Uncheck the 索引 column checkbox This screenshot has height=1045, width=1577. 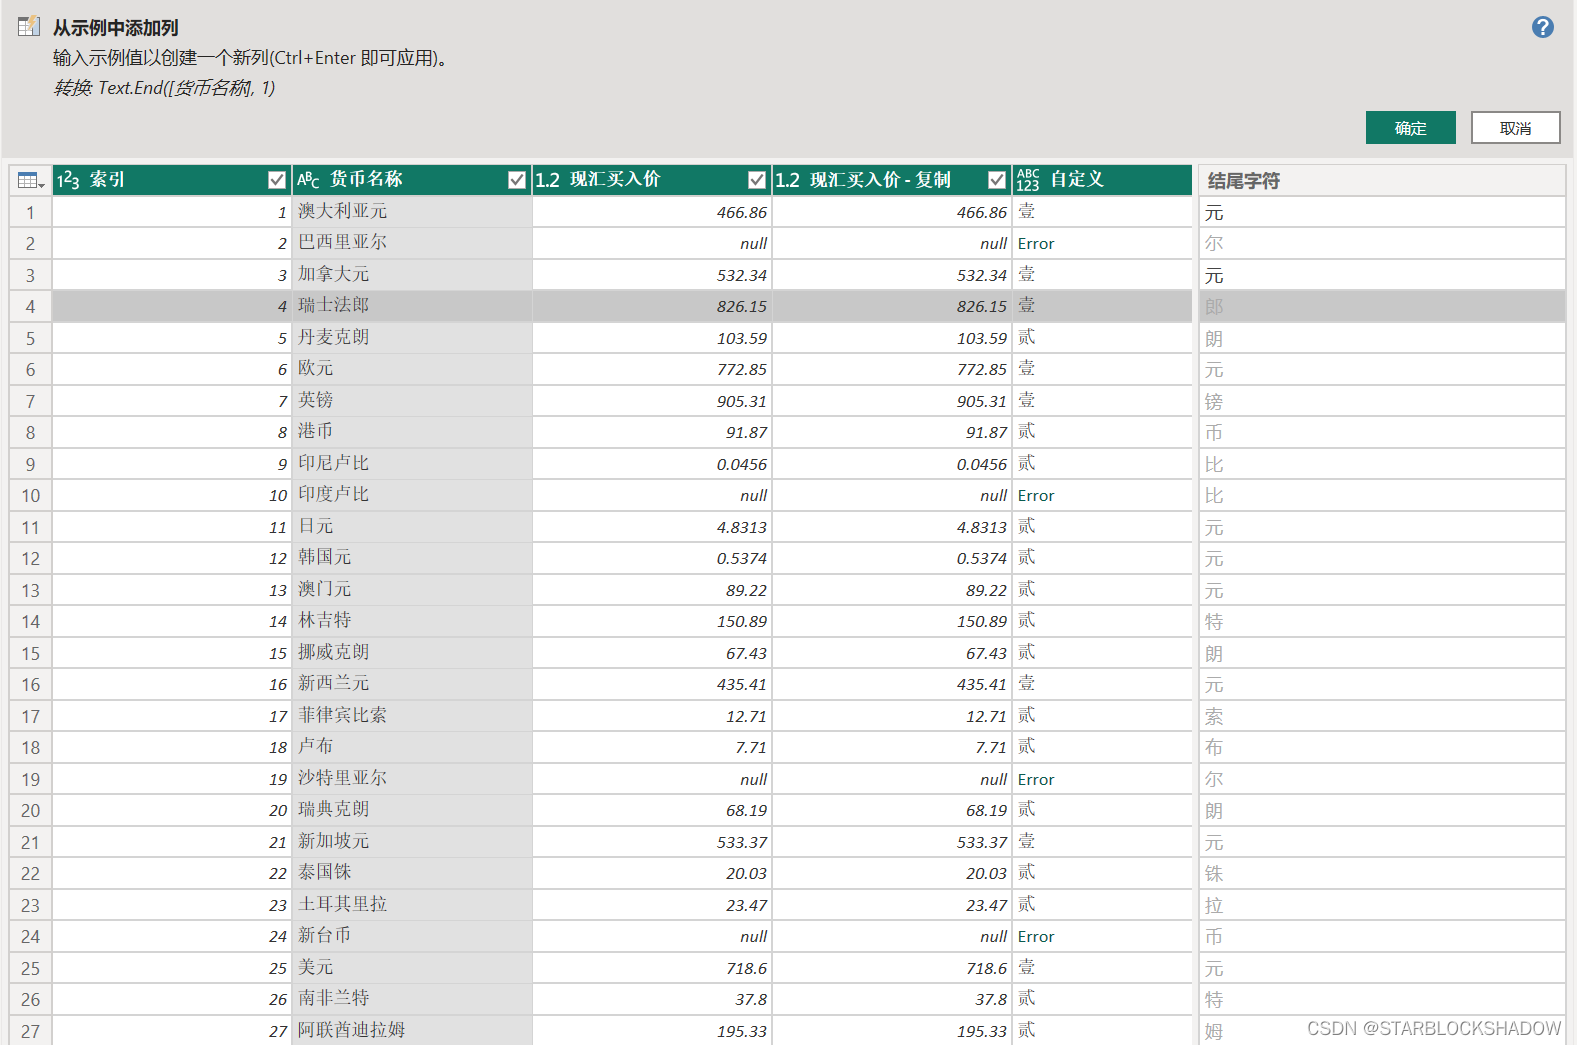pyautogui.click(x=277, y=180)
